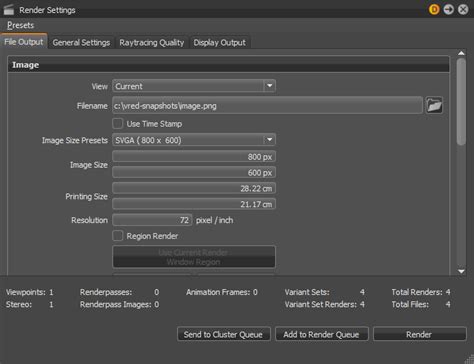Click the scrollbar down arrow
This screenshot has width=474, height=364.
coord(461,271)
